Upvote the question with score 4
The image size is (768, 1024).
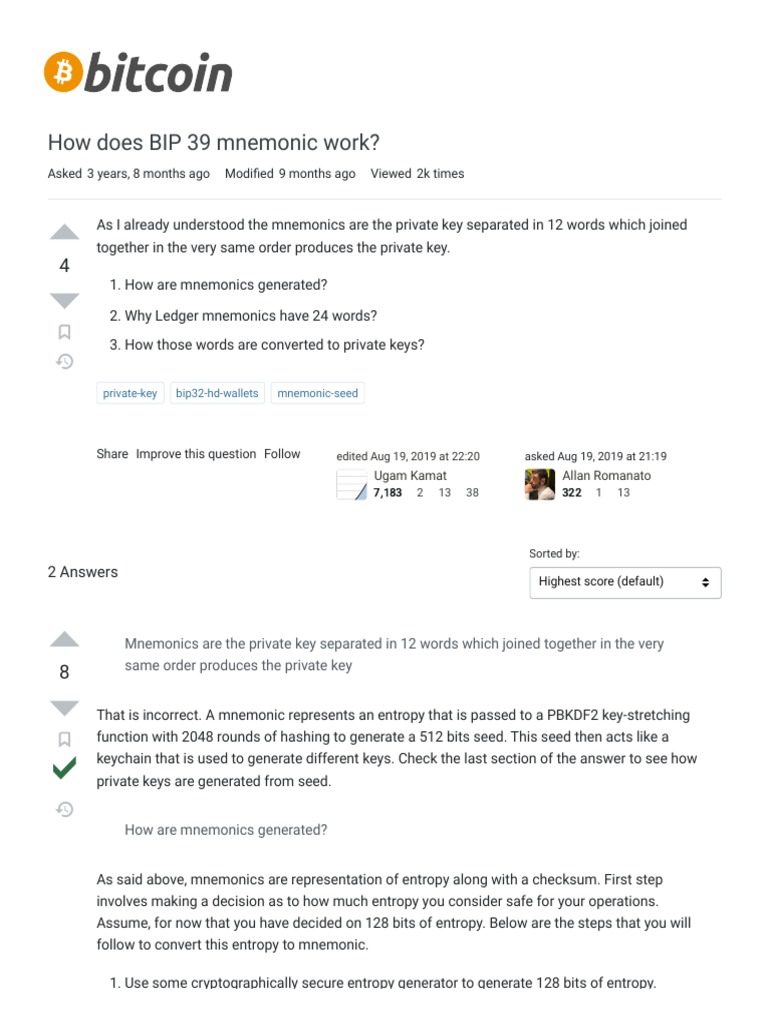coord(64,233)
